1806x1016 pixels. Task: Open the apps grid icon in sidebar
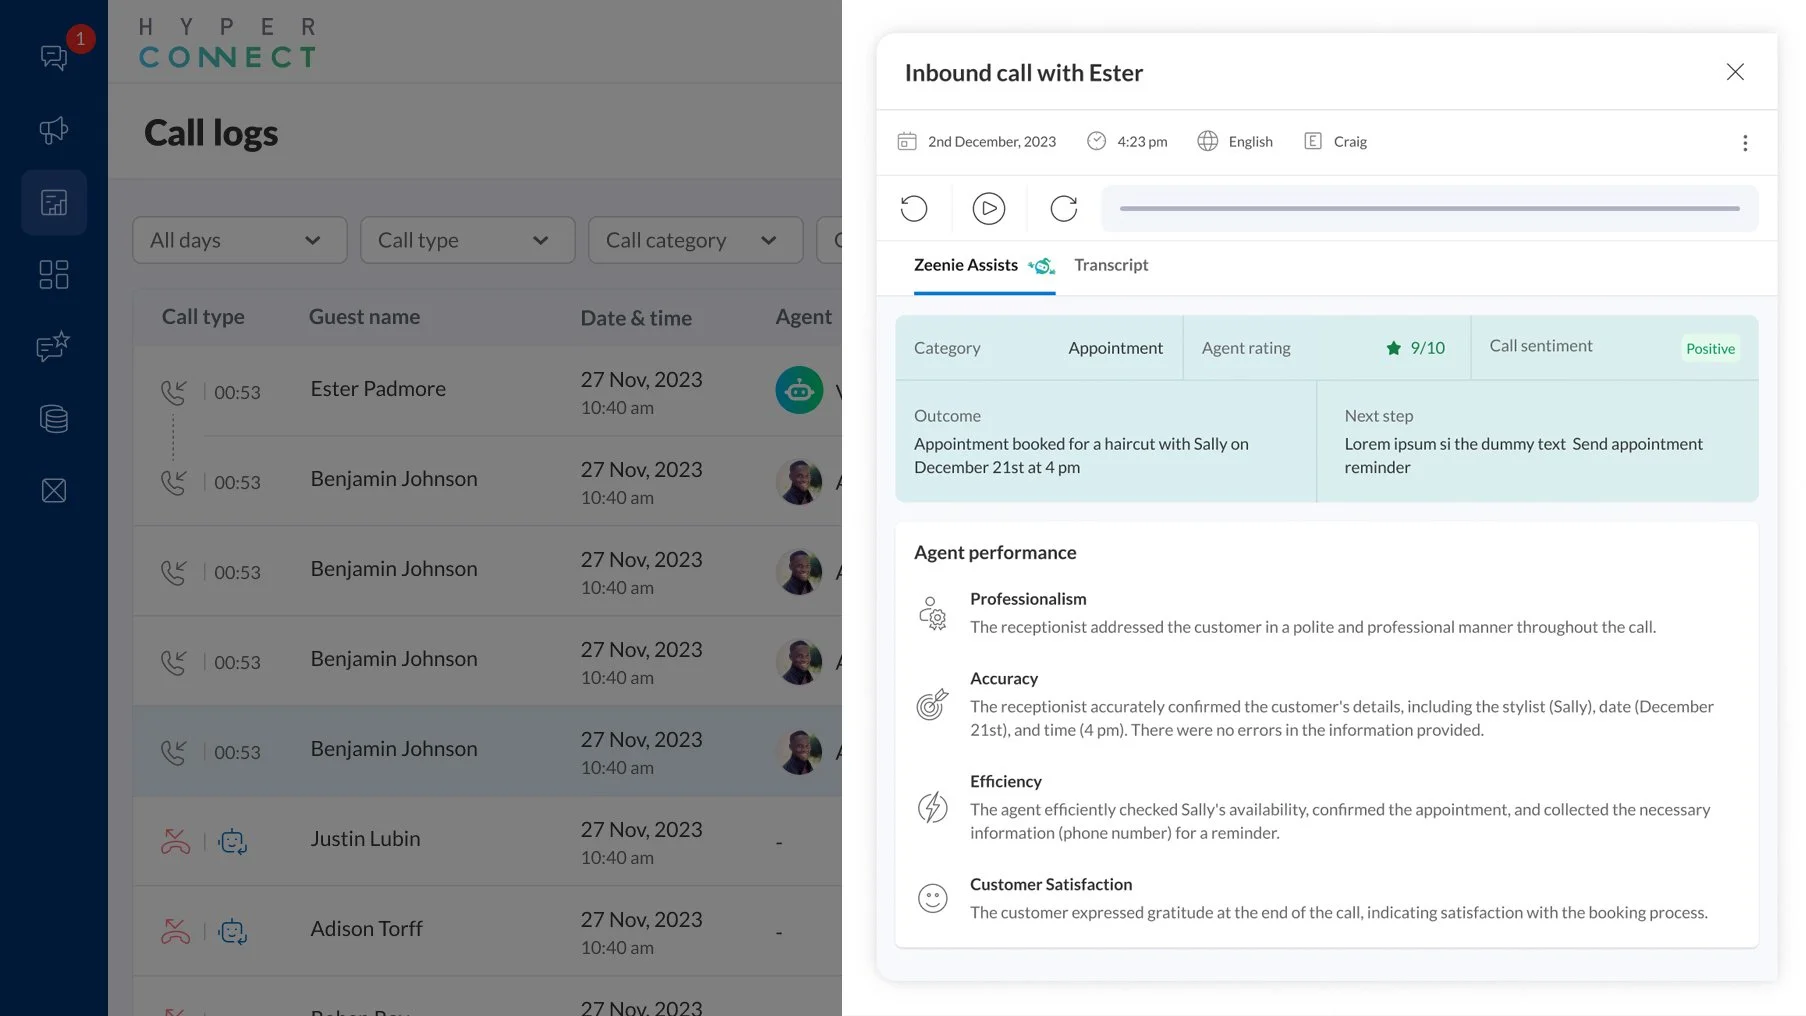pyautogui.click(x=54, y=274)
